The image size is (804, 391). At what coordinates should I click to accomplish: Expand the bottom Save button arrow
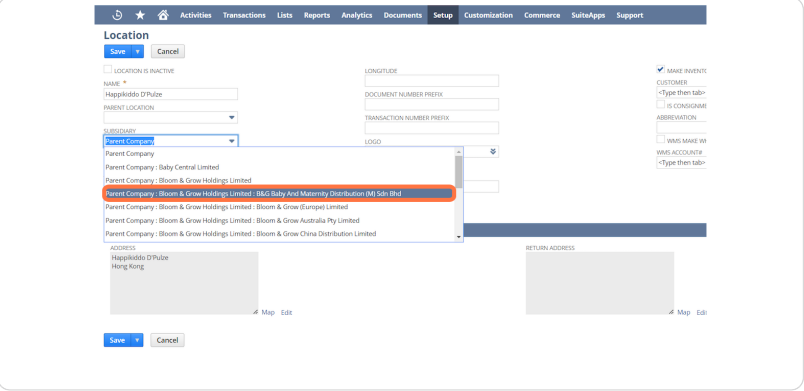click(x=137, y=340)
